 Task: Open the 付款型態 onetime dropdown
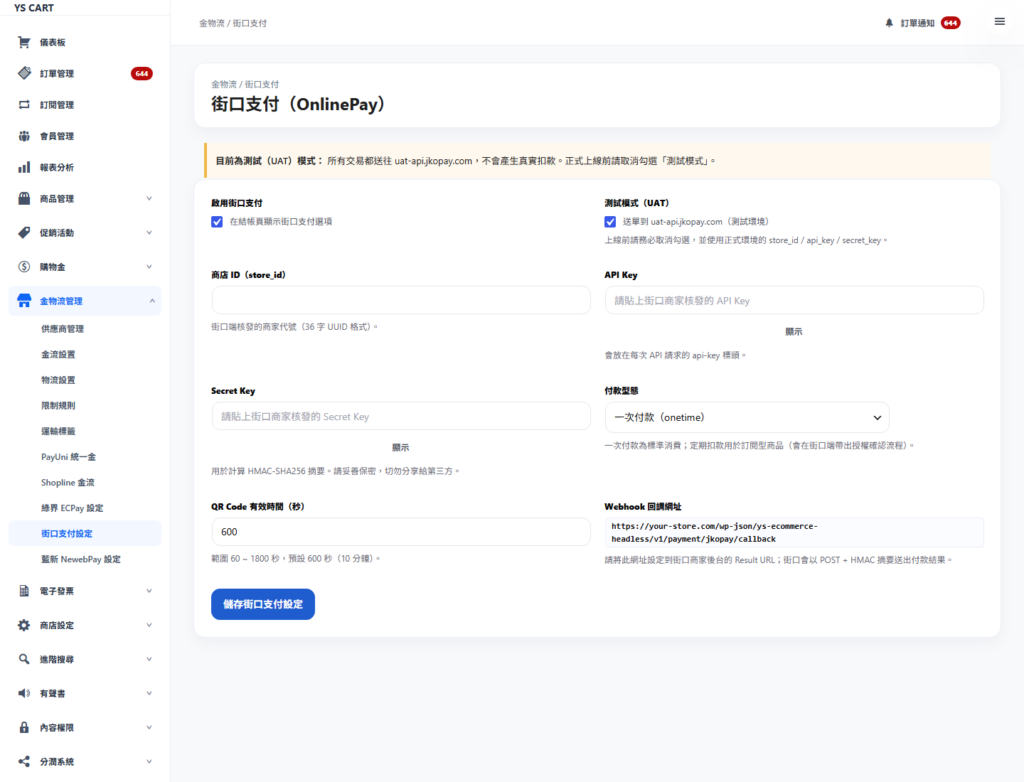[x=746, y=417]
